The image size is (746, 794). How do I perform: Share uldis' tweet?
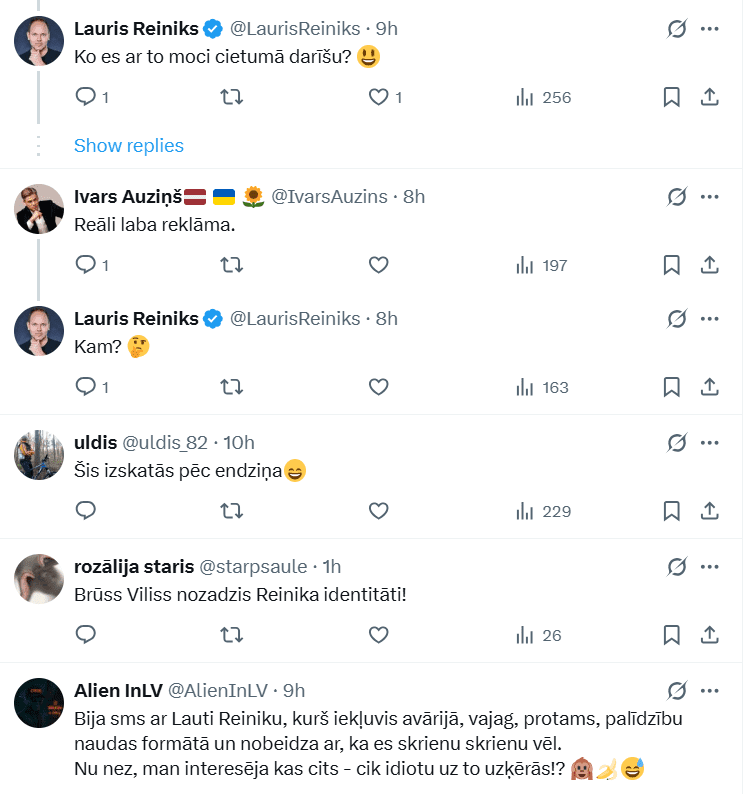pyautogui.click(x=709, y=511)
